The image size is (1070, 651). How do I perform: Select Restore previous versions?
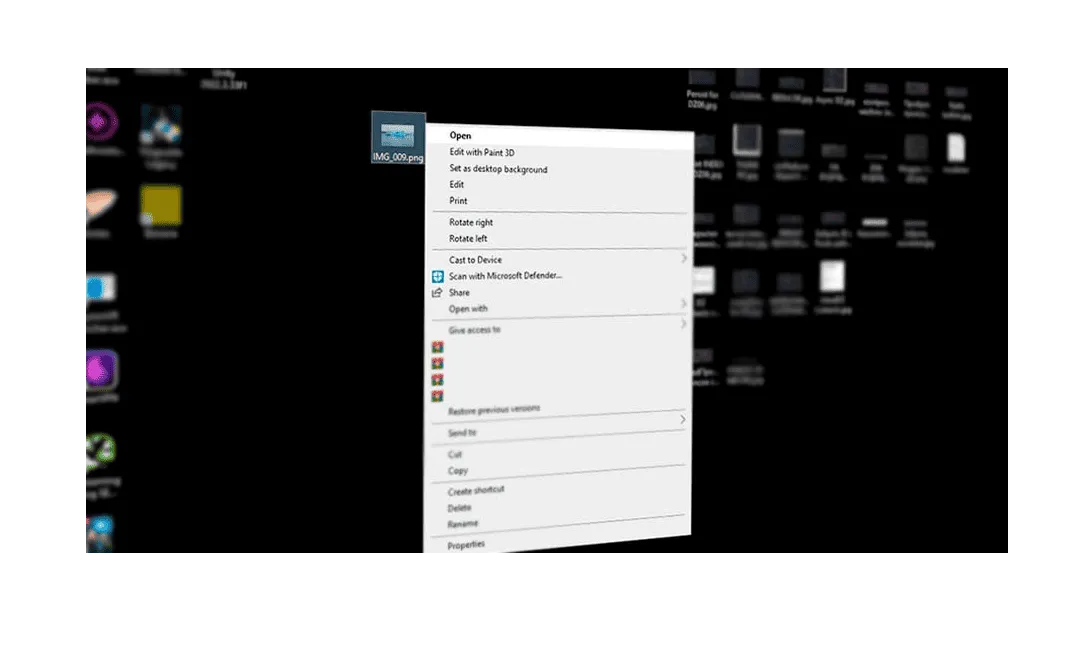494,410
